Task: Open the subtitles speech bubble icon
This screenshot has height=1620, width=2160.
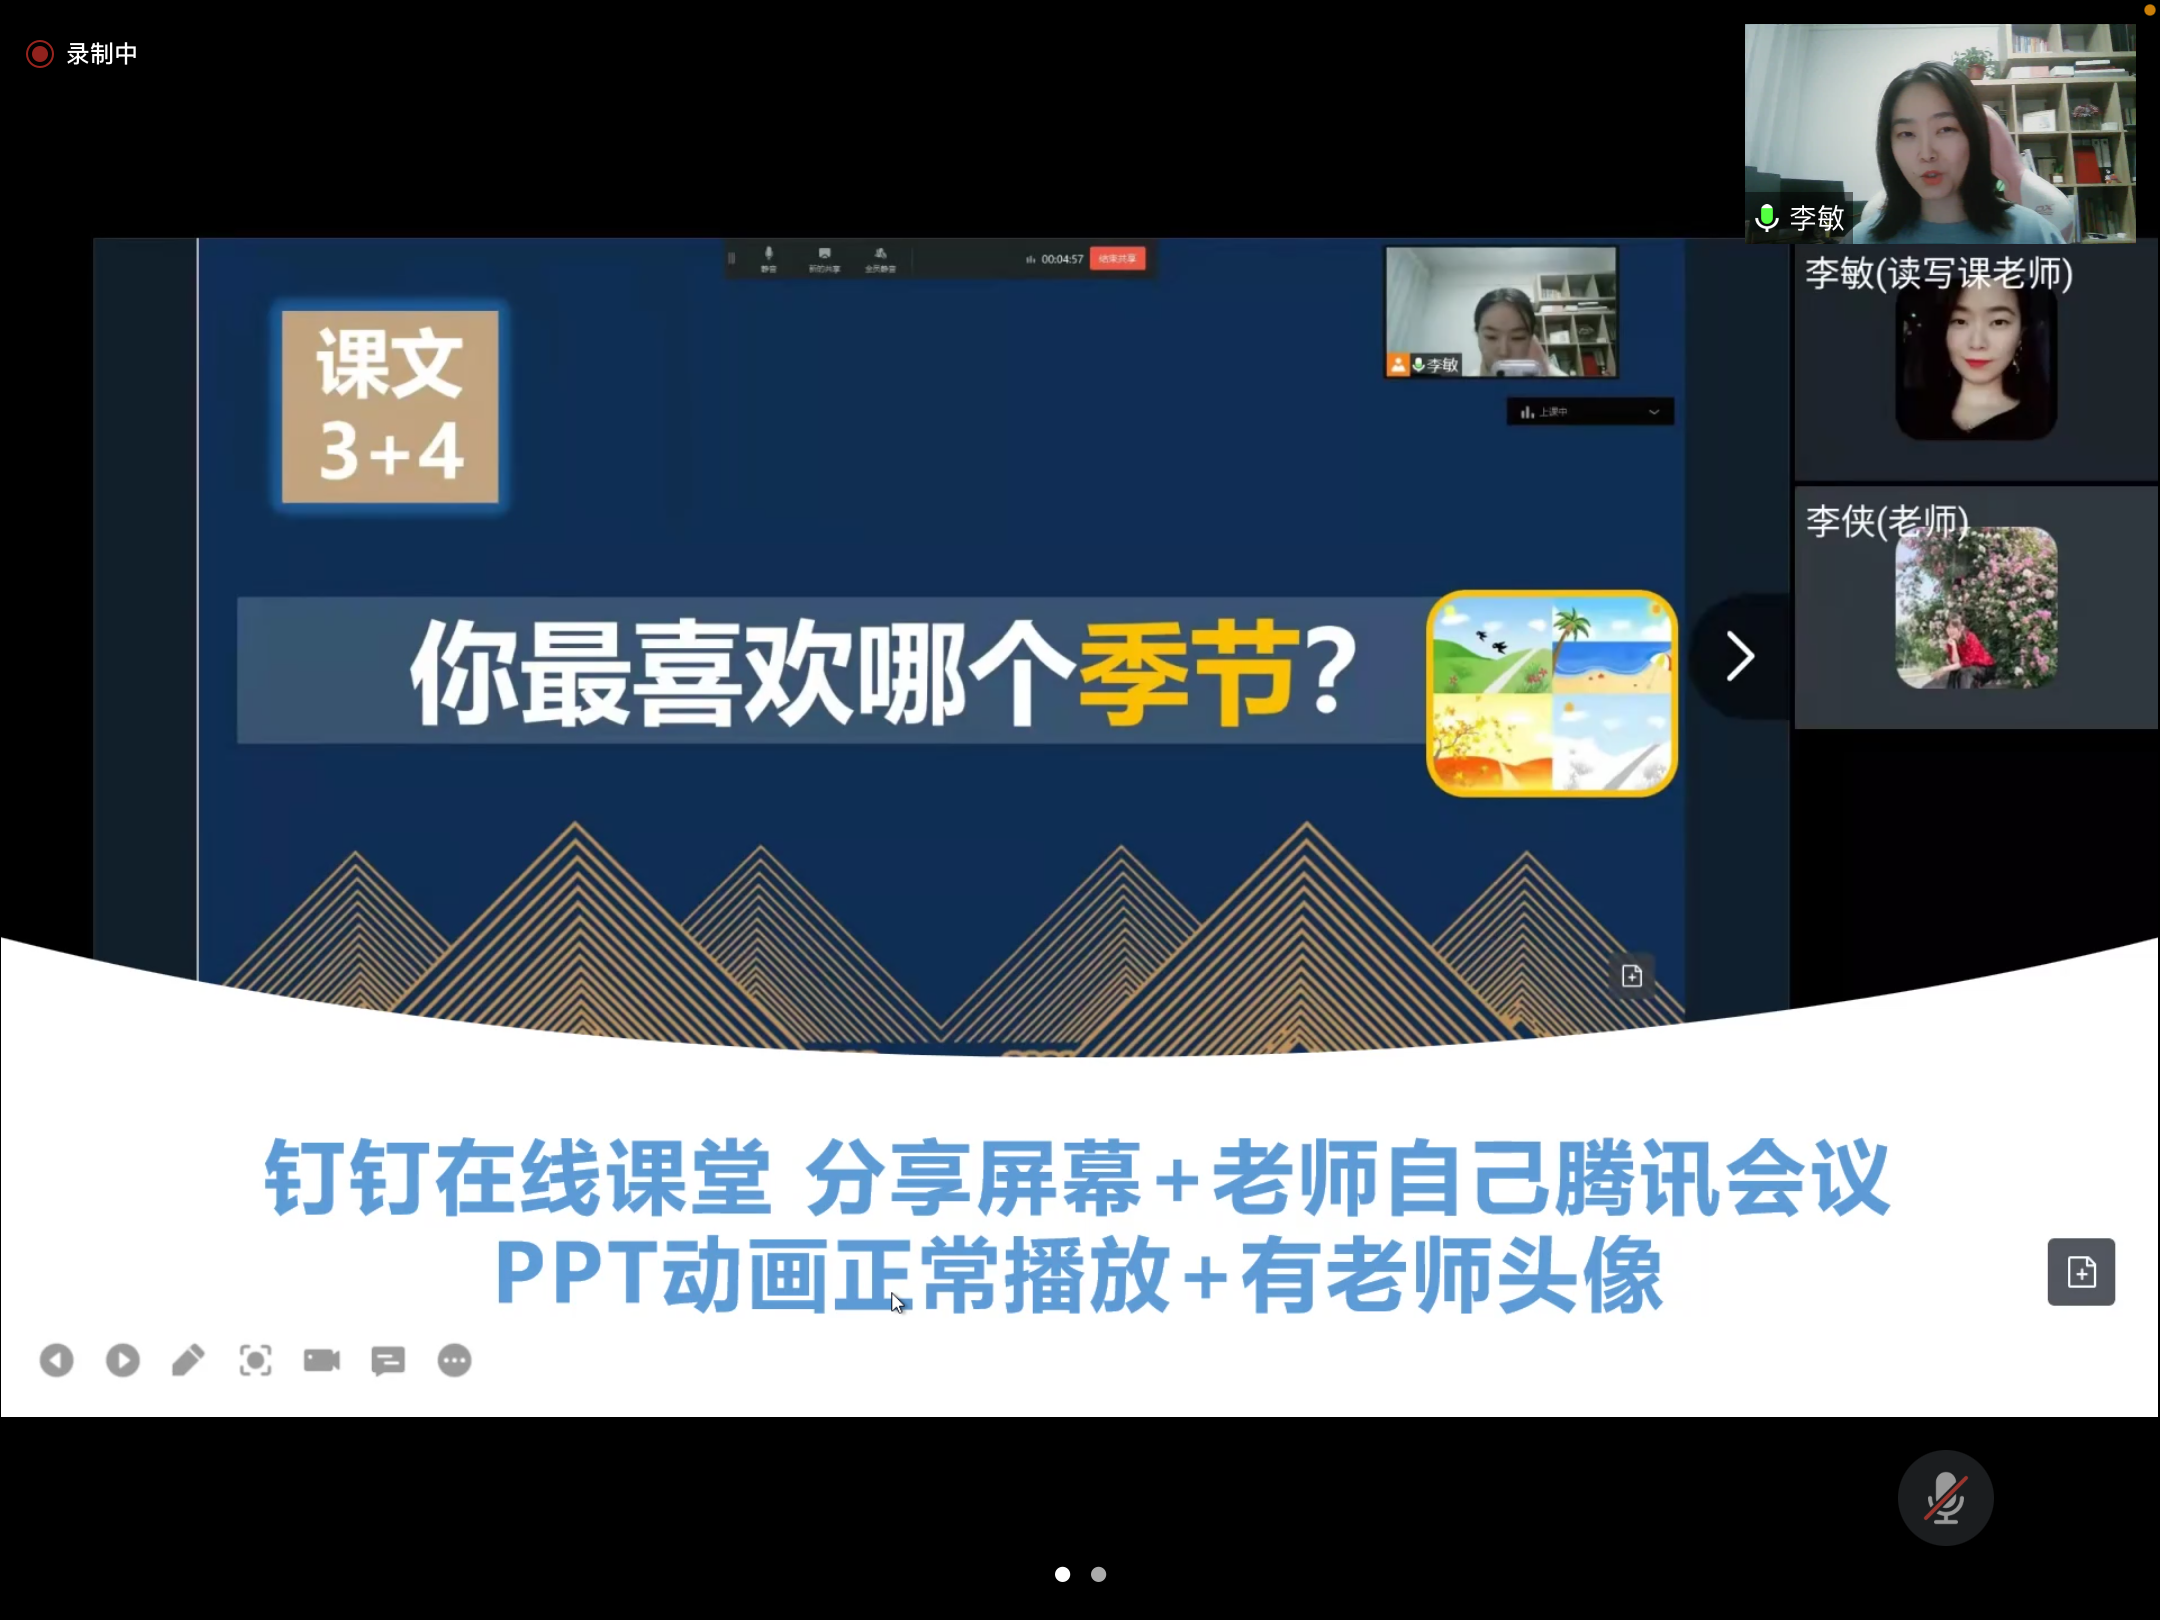Action: coord(388,1361)
